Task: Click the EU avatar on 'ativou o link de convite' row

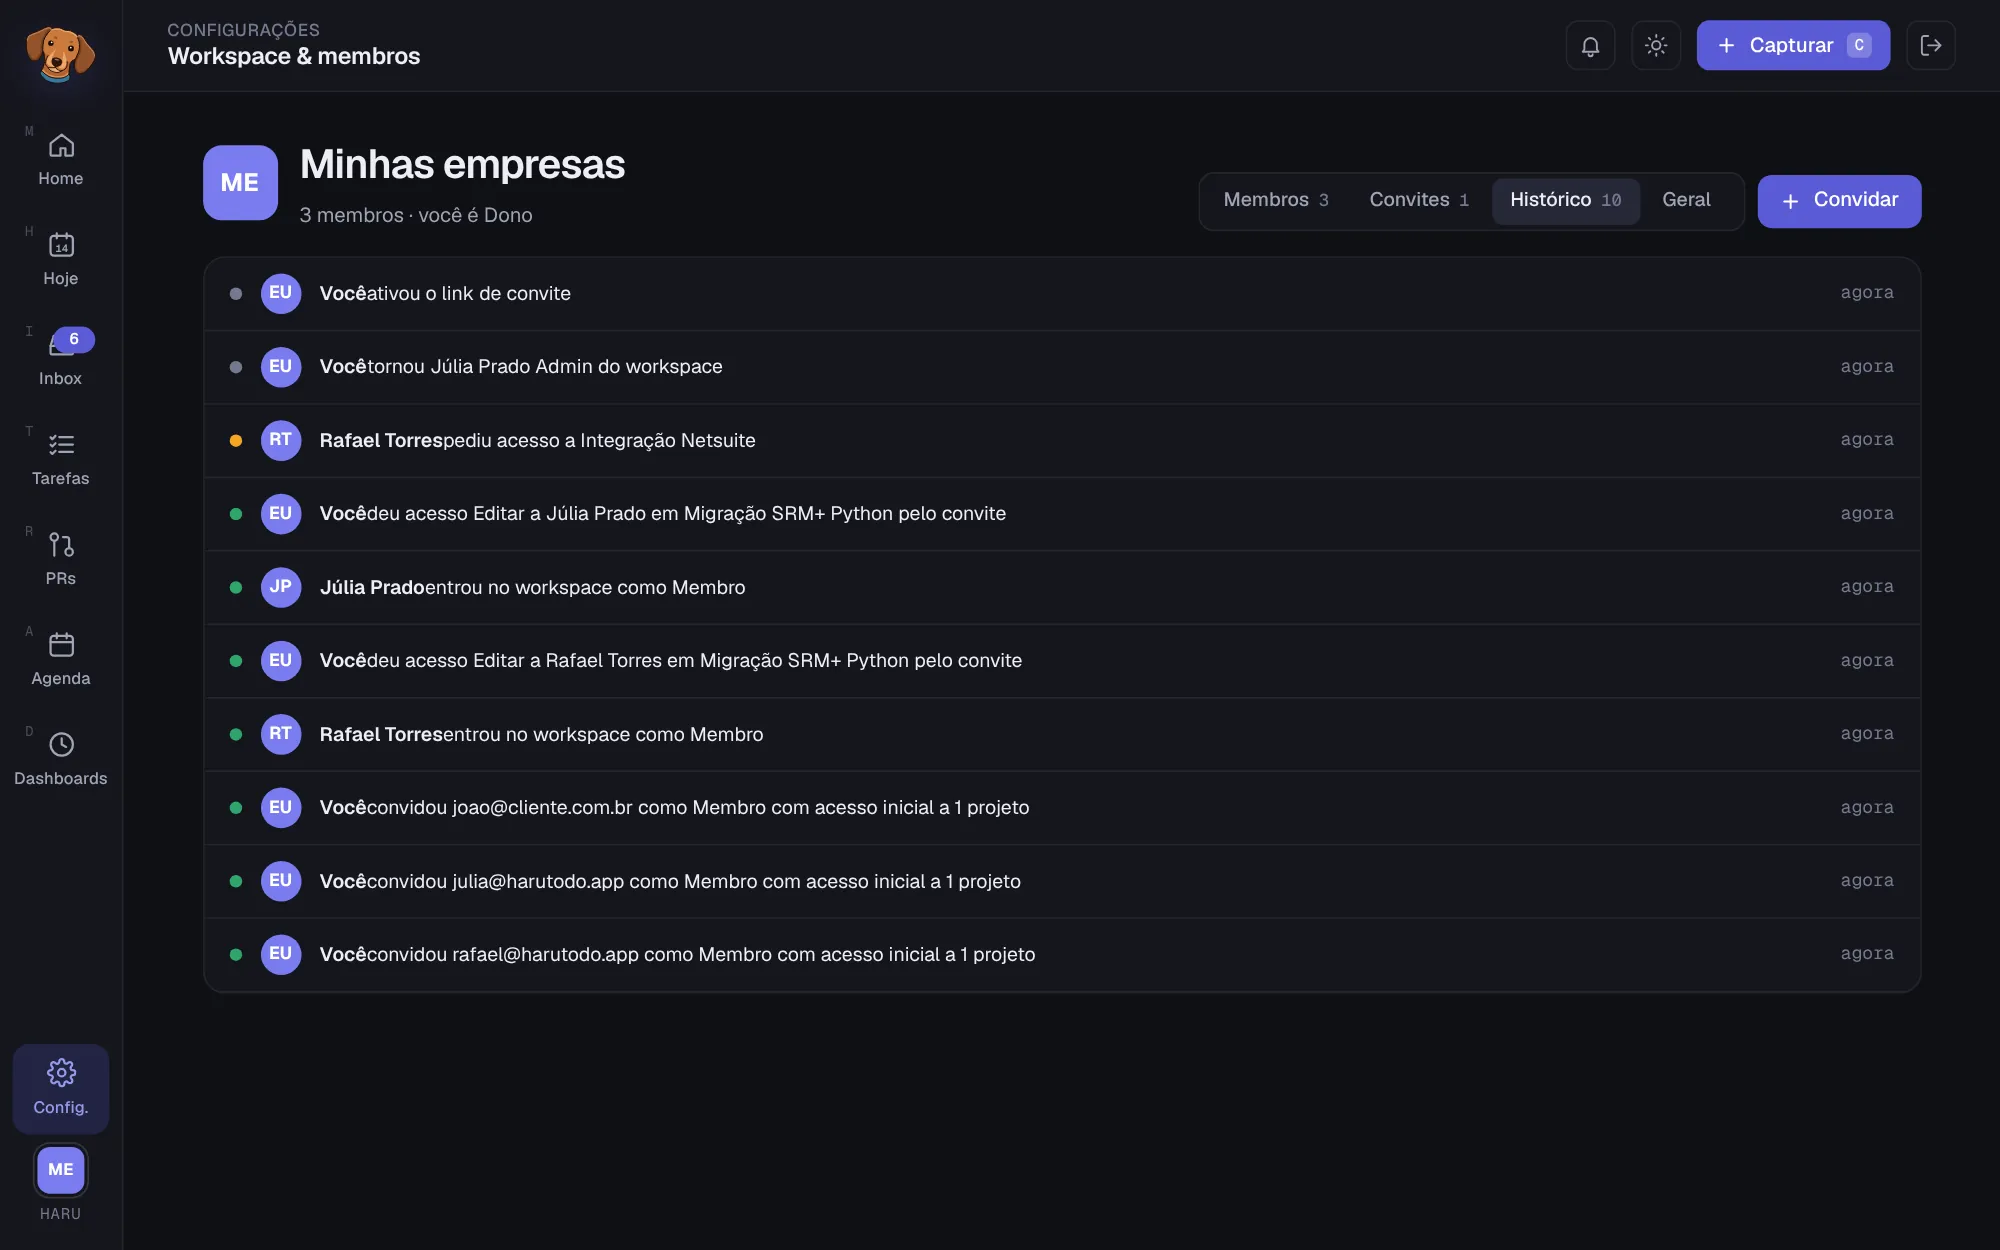Action: pos(281,293)
